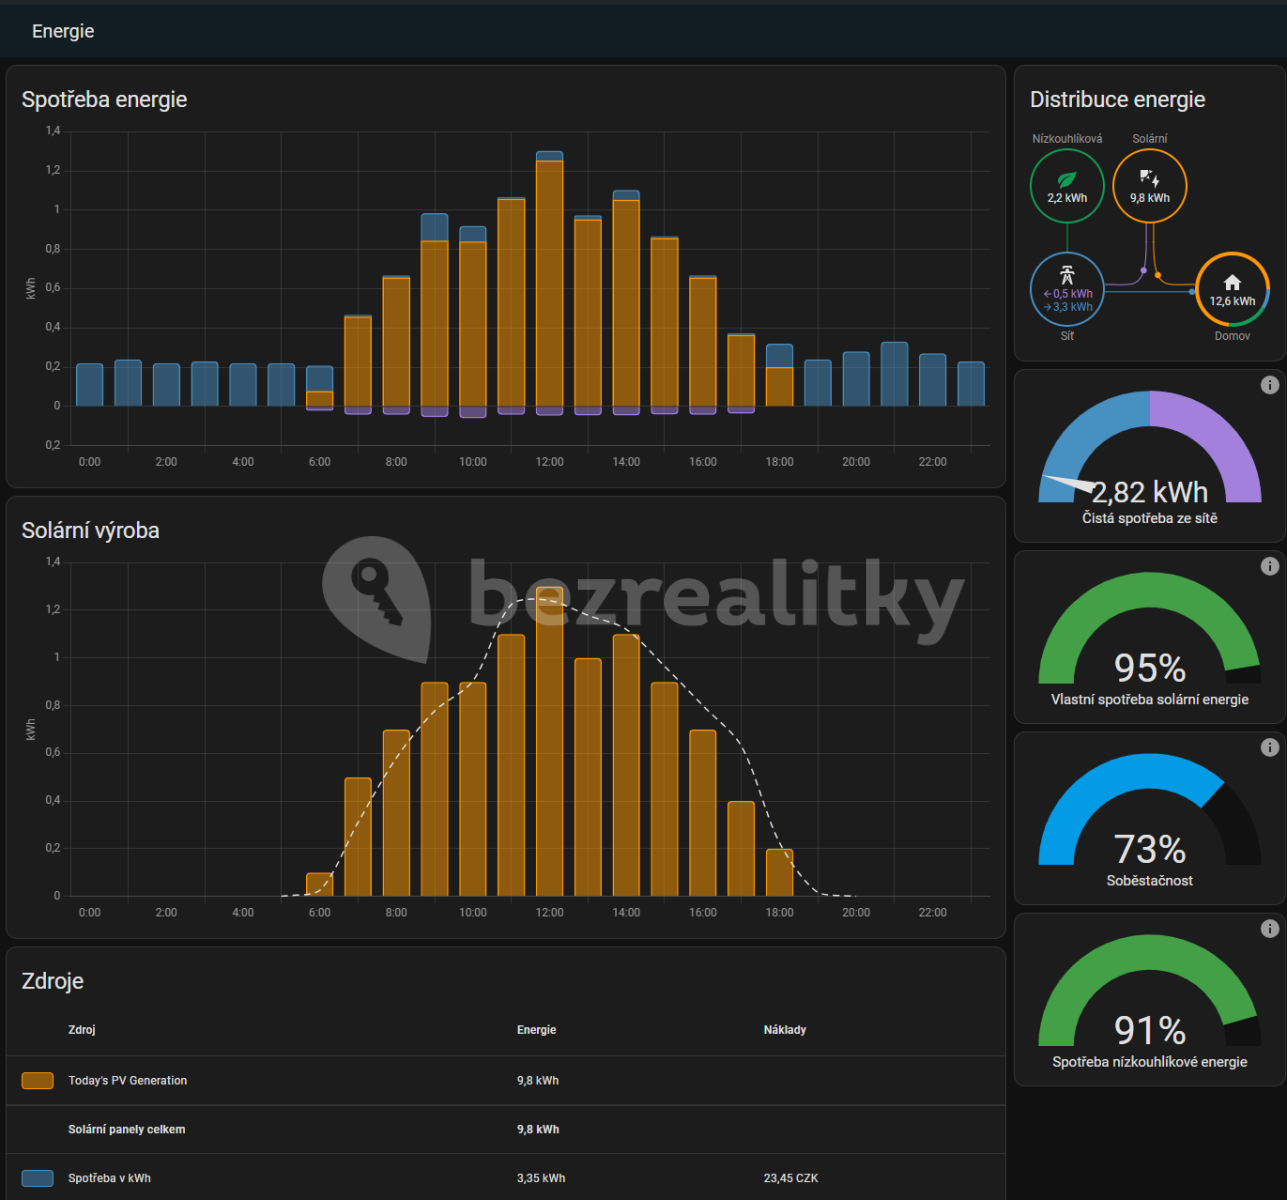Image resolution: width=1287 pixels, height=1200 pixels.
Task: Click the Síť transmission tower circle
Action: click(x=1067, y=290)
